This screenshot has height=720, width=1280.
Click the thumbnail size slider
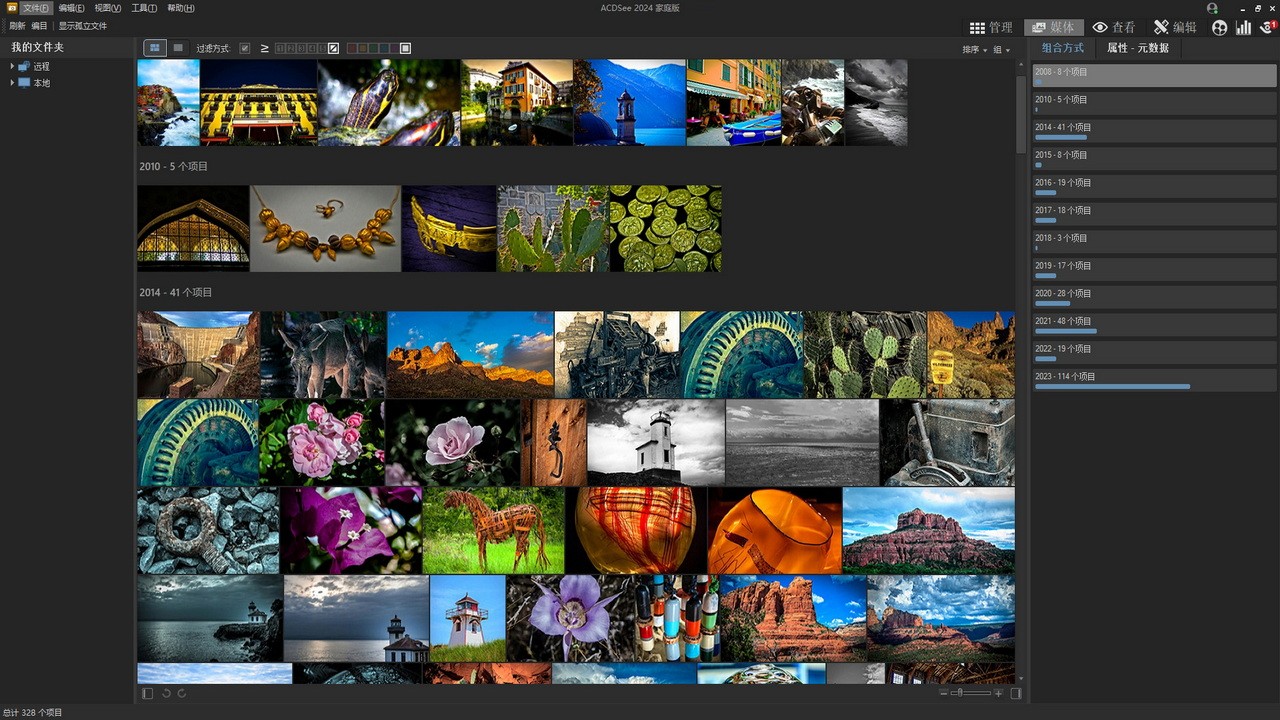(971, 693)
